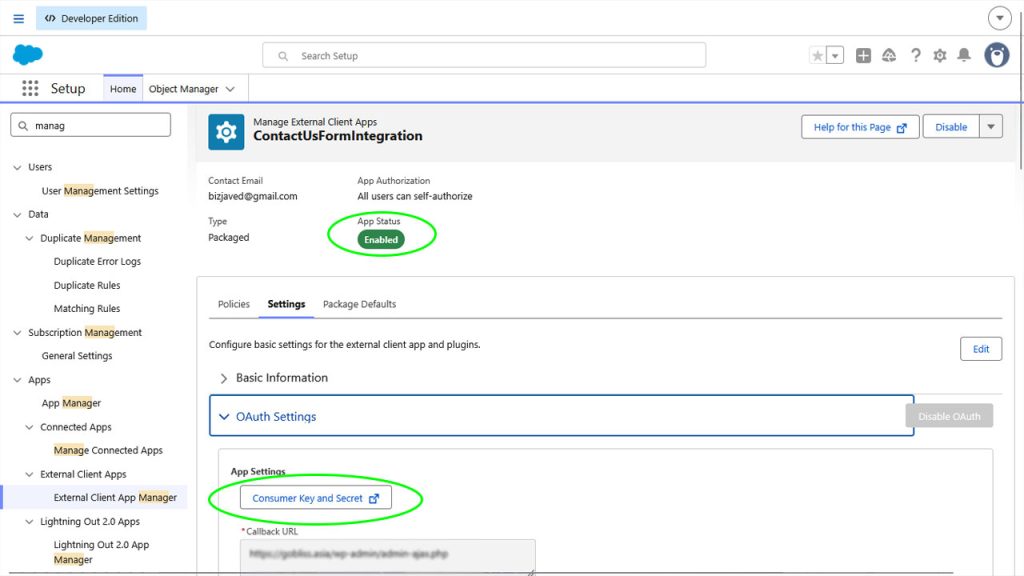Click the circled dropdown arrow at top right

coord(999,18)
